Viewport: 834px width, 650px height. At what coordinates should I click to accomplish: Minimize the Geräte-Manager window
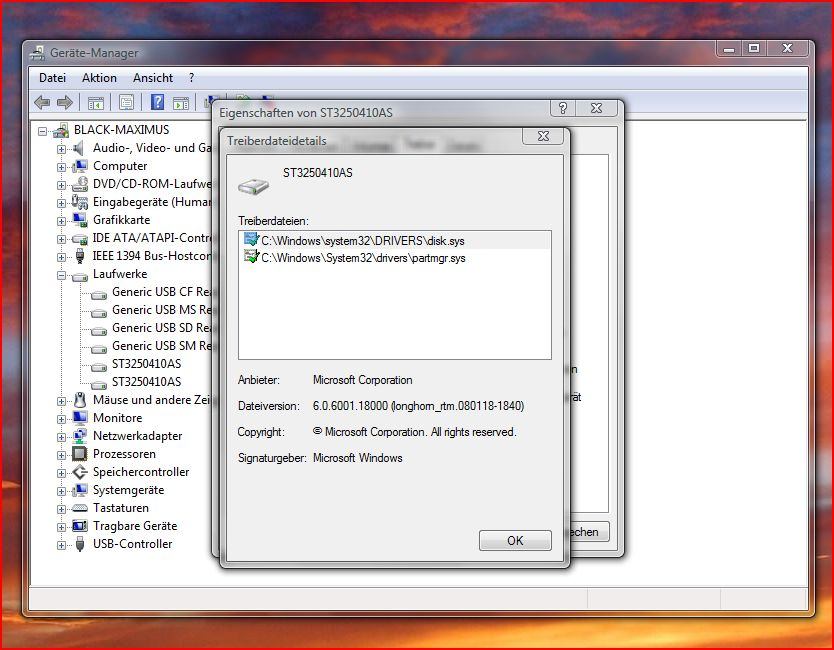(x=729, y=49)
